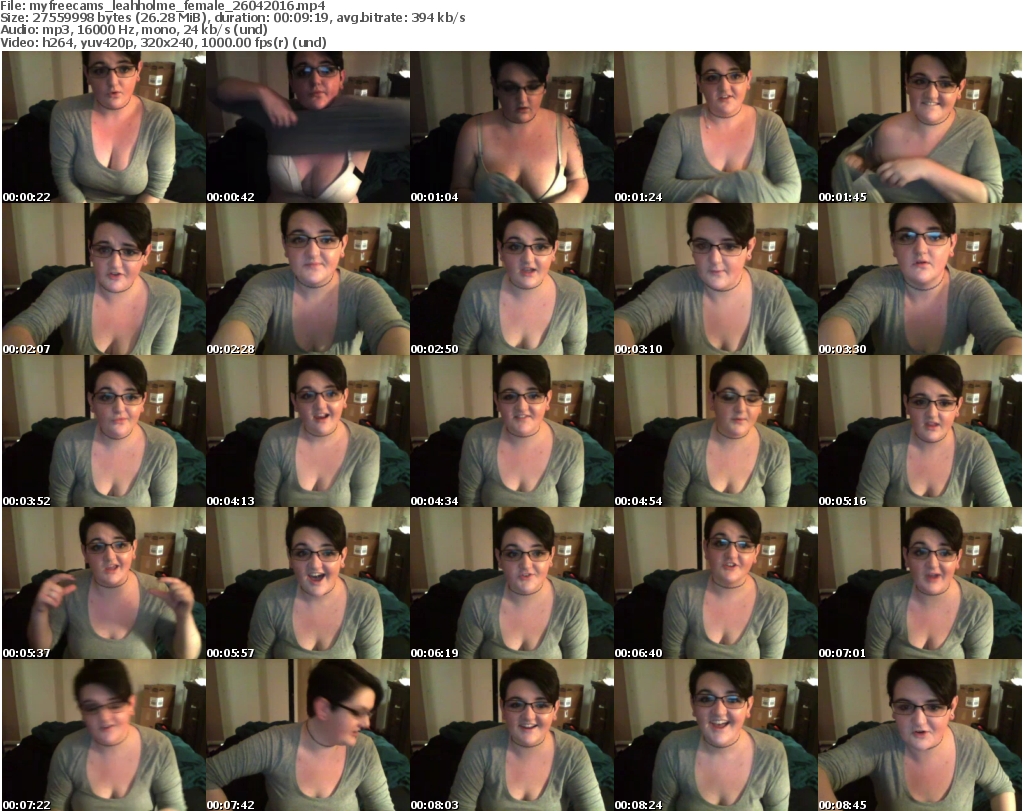Select the thumbnail marked 00:04:13

coord(308,432)
